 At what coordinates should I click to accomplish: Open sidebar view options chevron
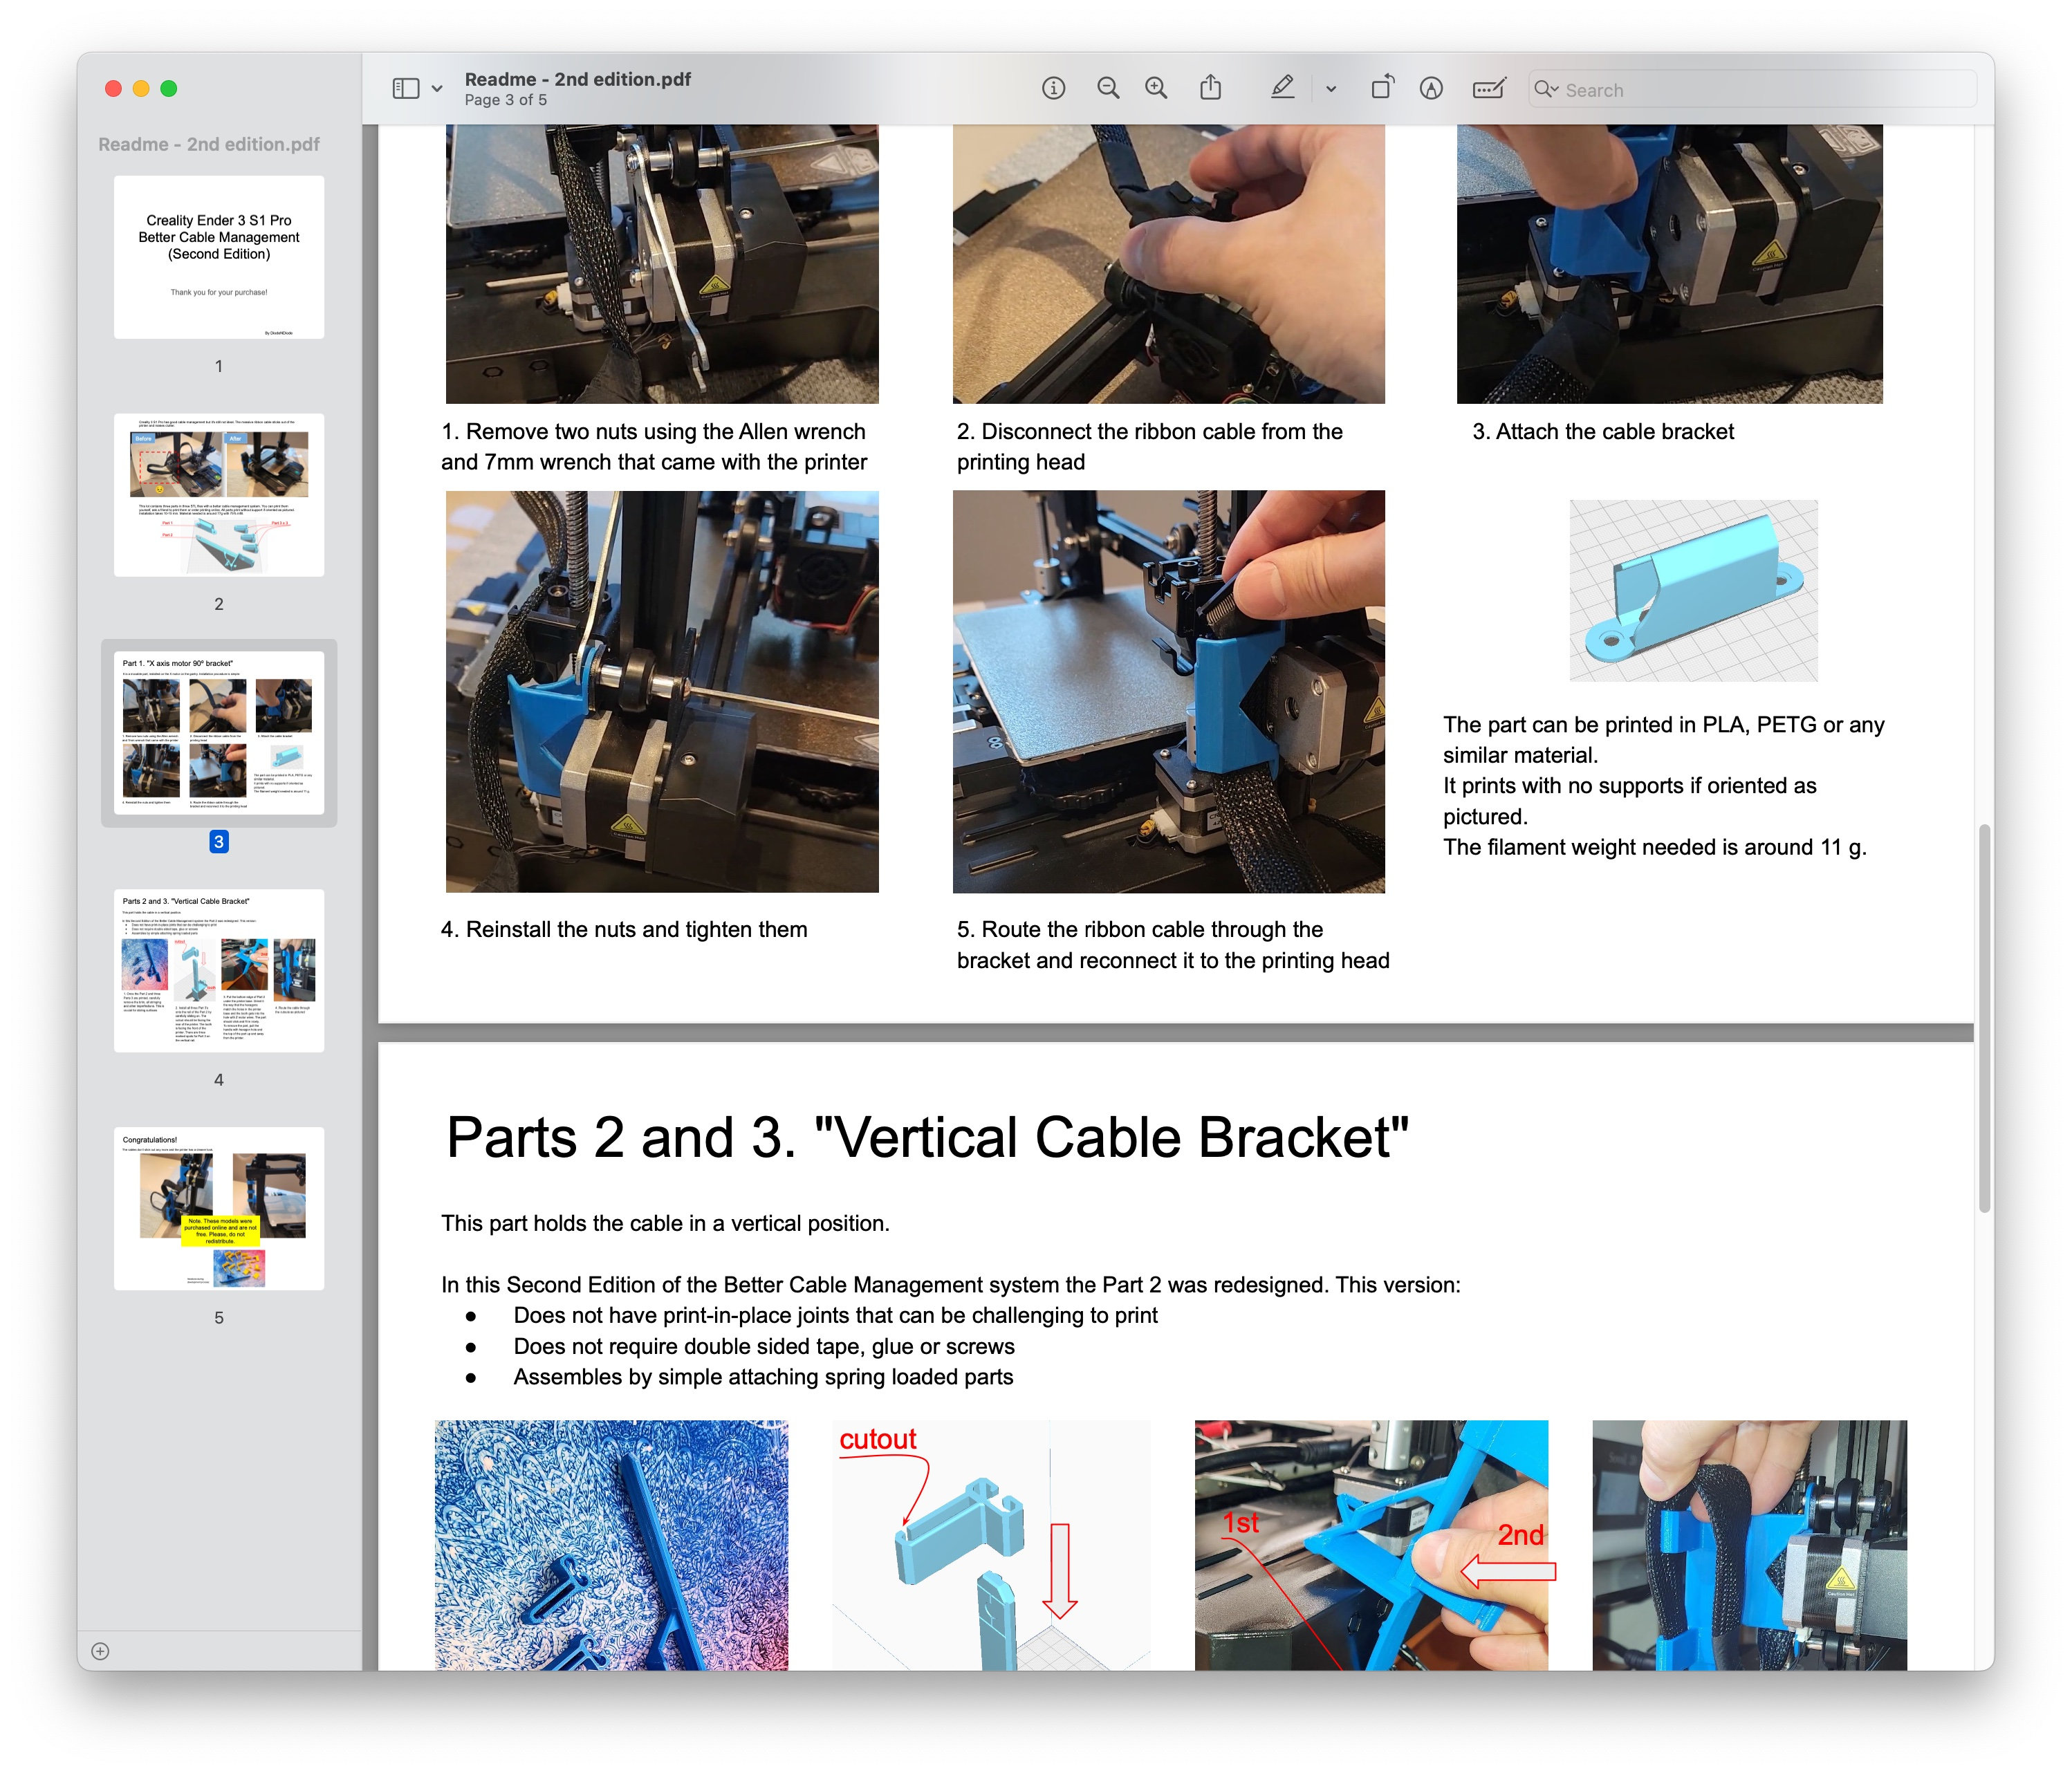coord(437,89)
